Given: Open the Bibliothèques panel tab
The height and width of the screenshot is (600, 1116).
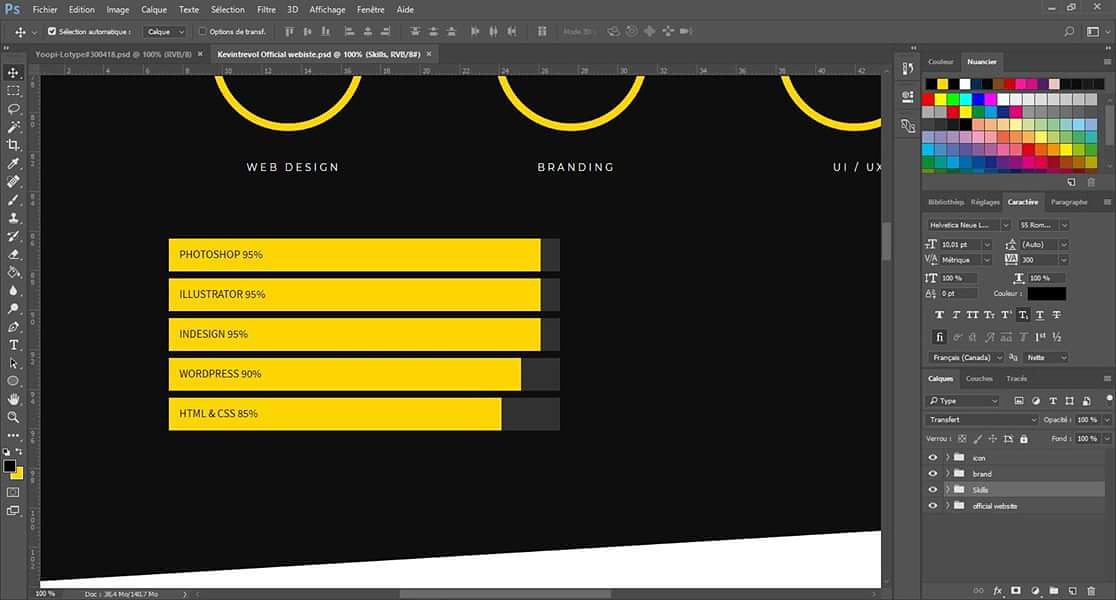Looking at the screenshot, I should pyautogui.click(x=946, y=202).
